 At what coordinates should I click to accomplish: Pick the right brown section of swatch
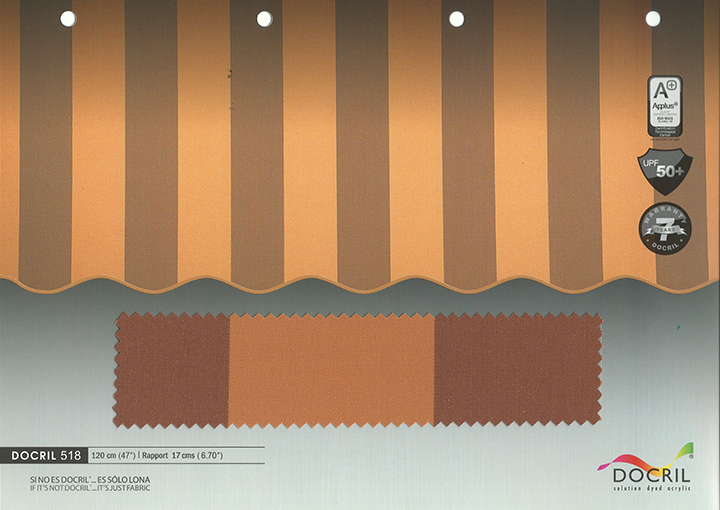pos(516,368)
